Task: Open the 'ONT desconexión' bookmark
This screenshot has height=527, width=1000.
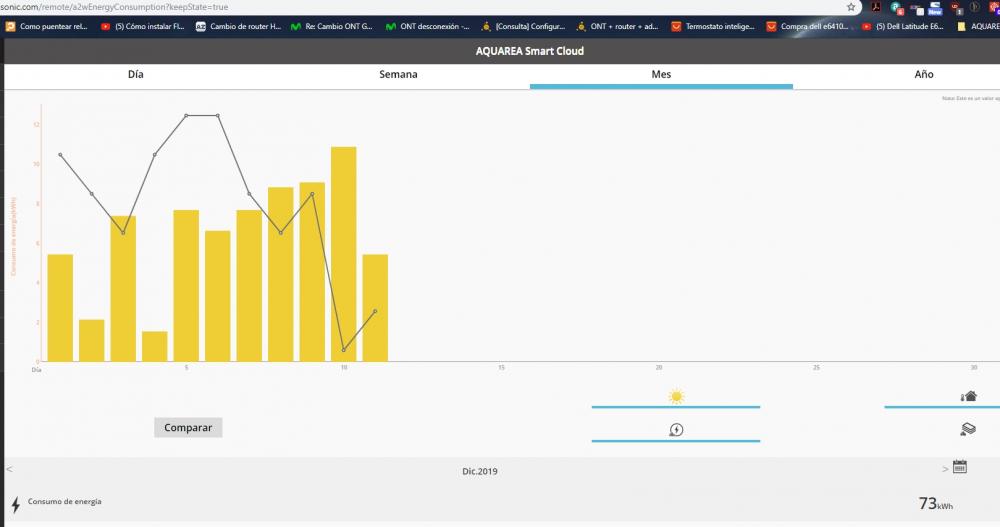Action: point(428,26)
